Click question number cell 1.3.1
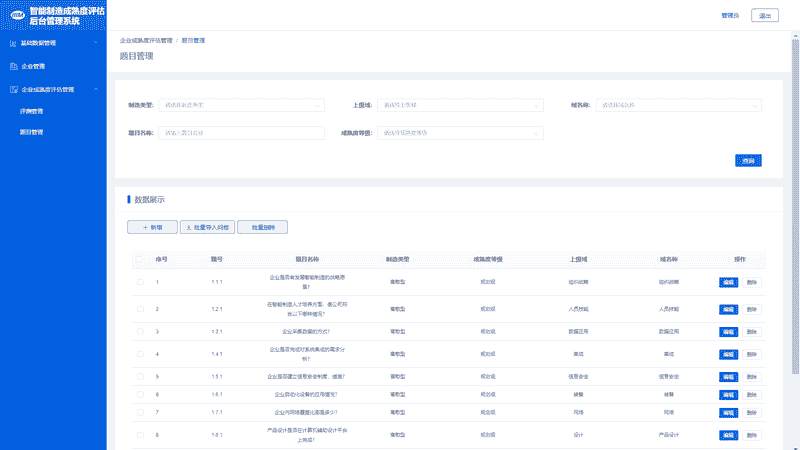 click(217, 332)
